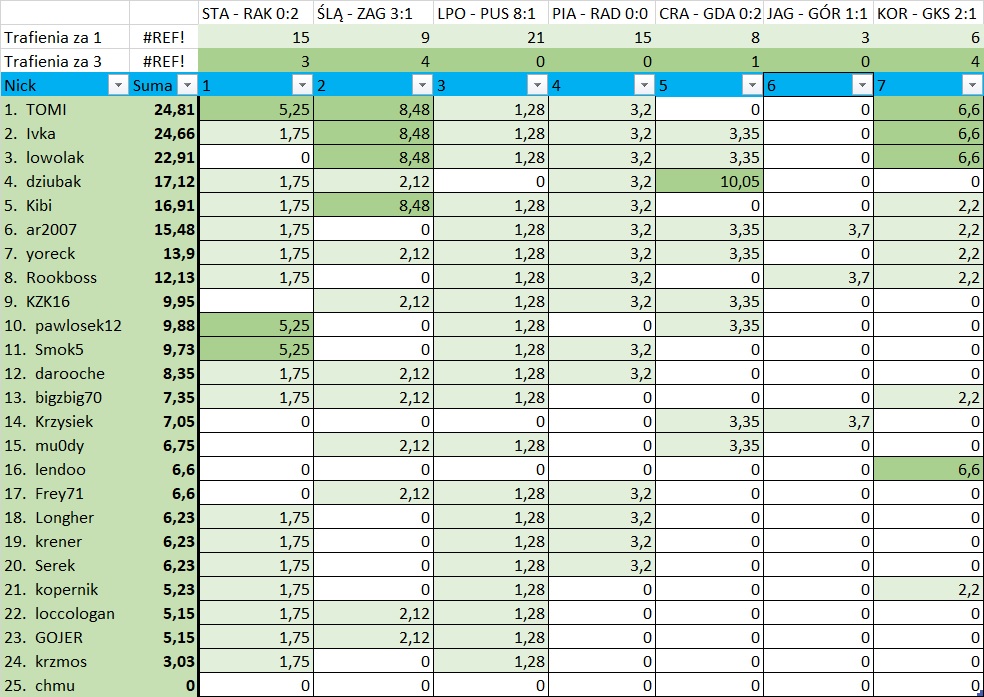Open filter dropdown for column 3
Viewport: 984px width, 697px height.
536,86
